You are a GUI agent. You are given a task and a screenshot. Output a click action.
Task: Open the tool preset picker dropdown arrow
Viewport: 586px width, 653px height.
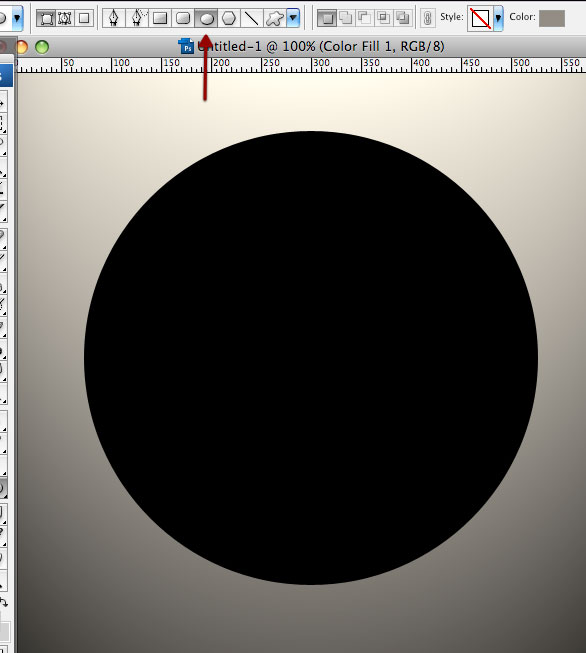click(x=17, y=18)
